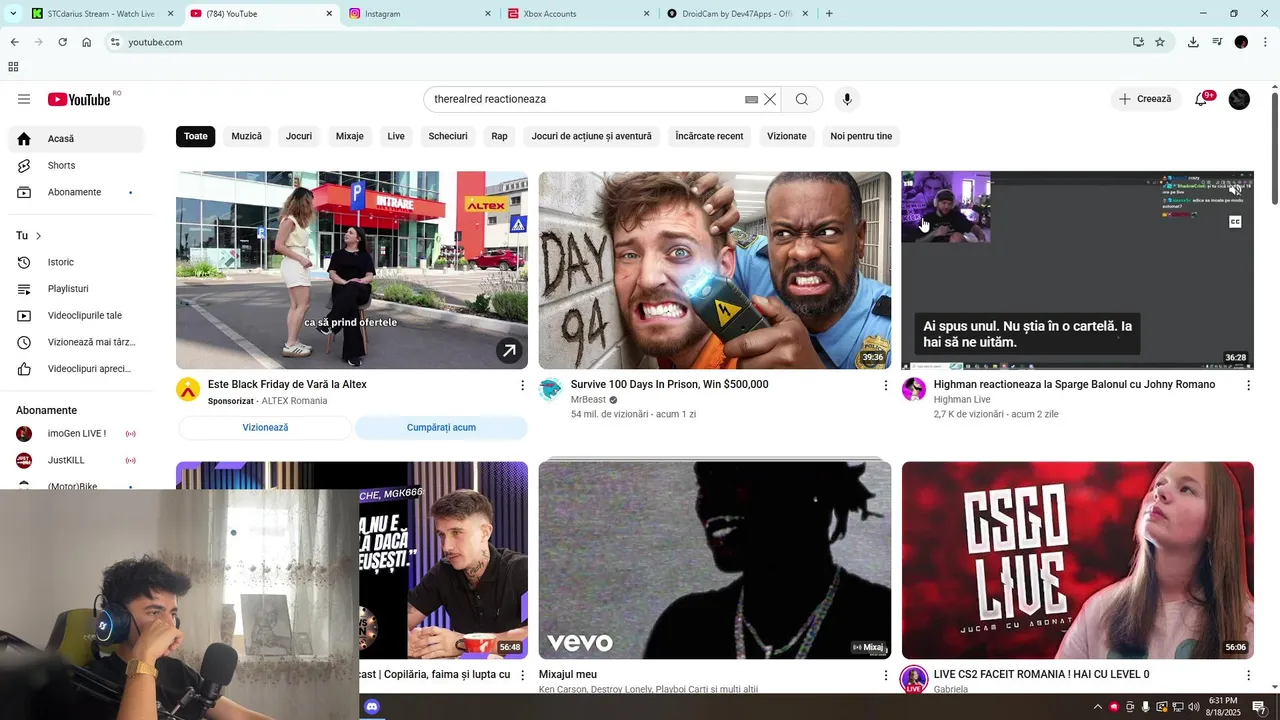This screenshot has height=720, width=1280.
Task: Click the browser home button
Action: coord(86,42)
